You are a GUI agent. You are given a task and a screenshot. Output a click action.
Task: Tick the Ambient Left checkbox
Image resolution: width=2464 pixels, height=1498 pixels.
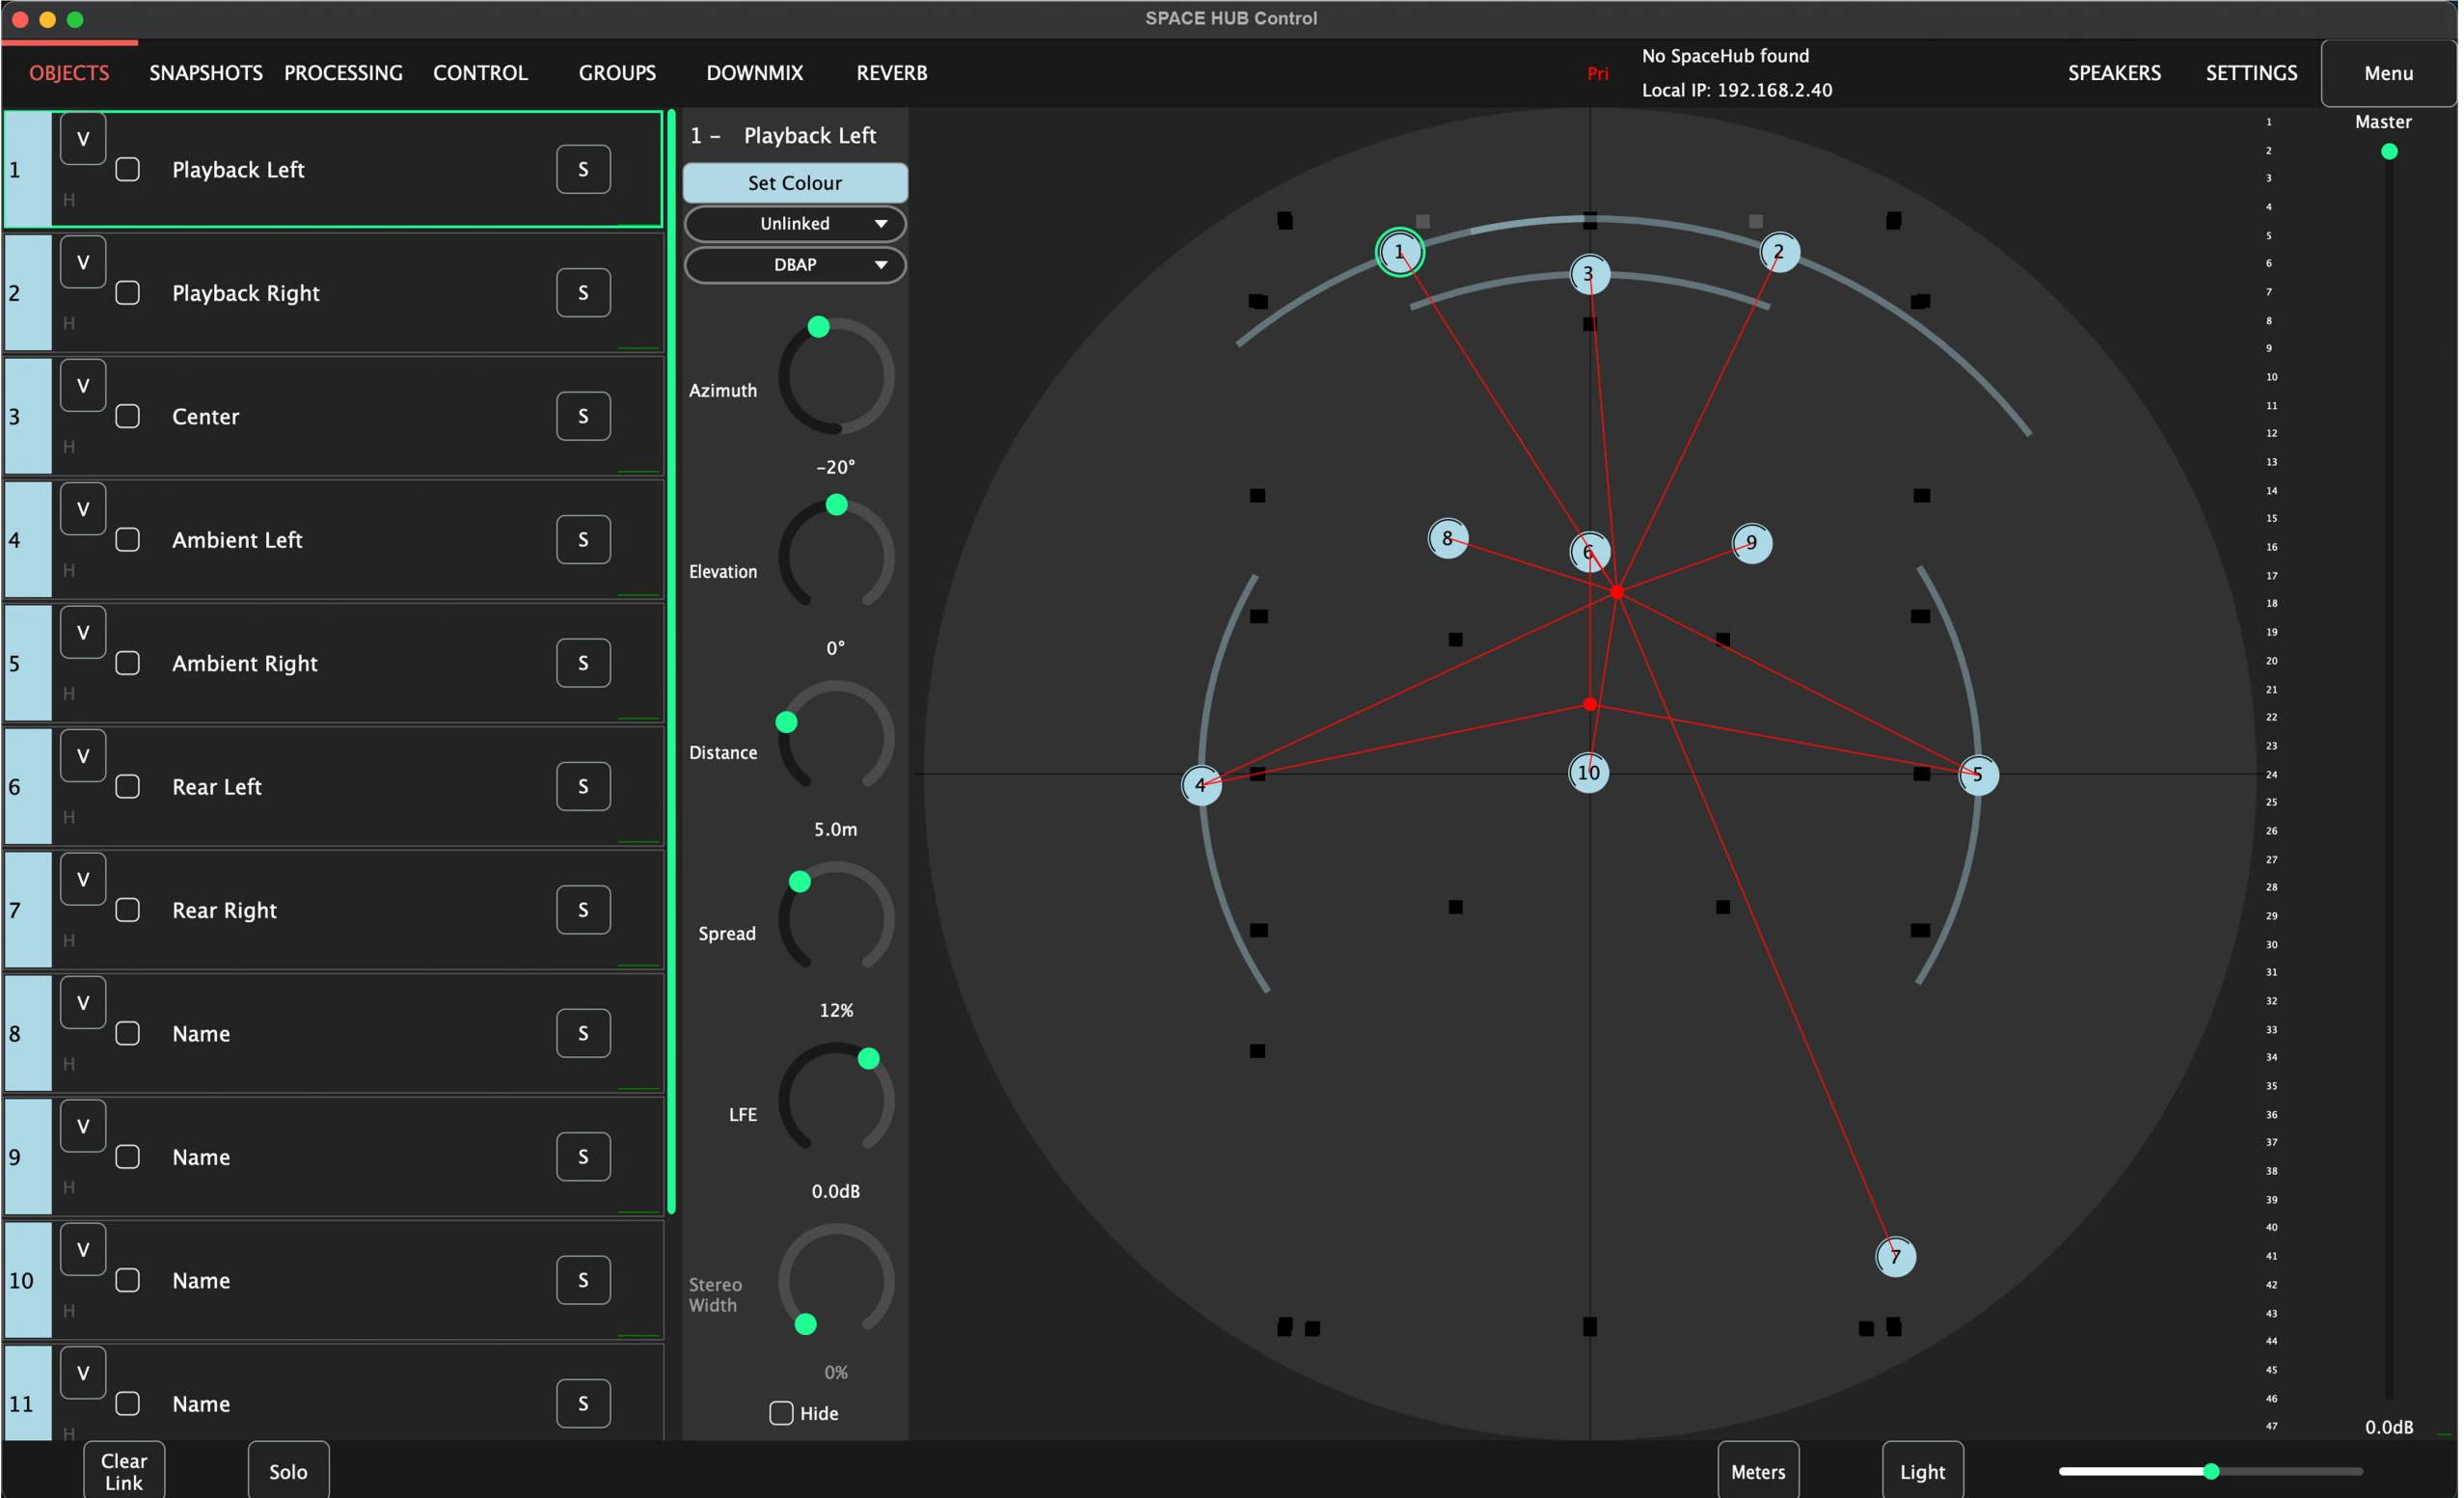click(x=128, y=540)
